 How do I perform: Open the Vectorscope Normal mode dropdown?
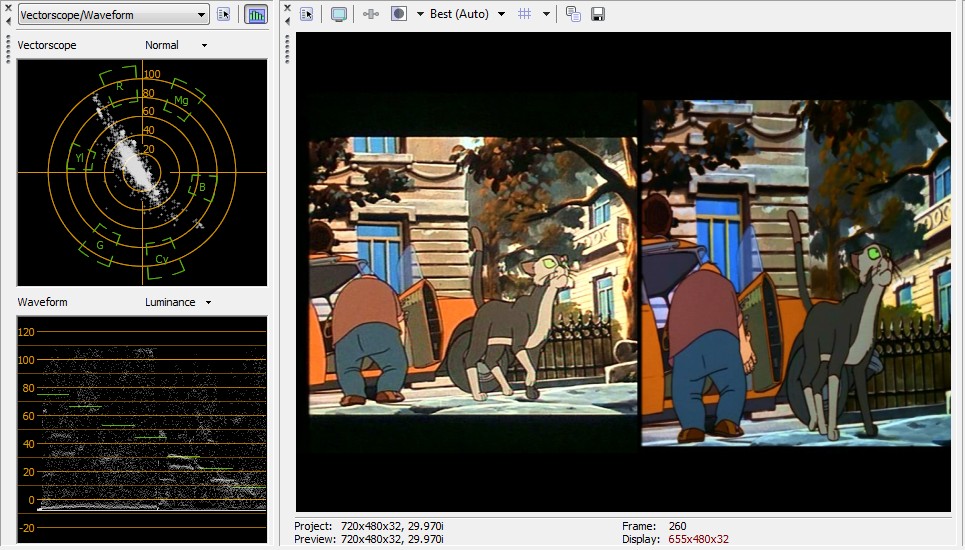point(176,45)
